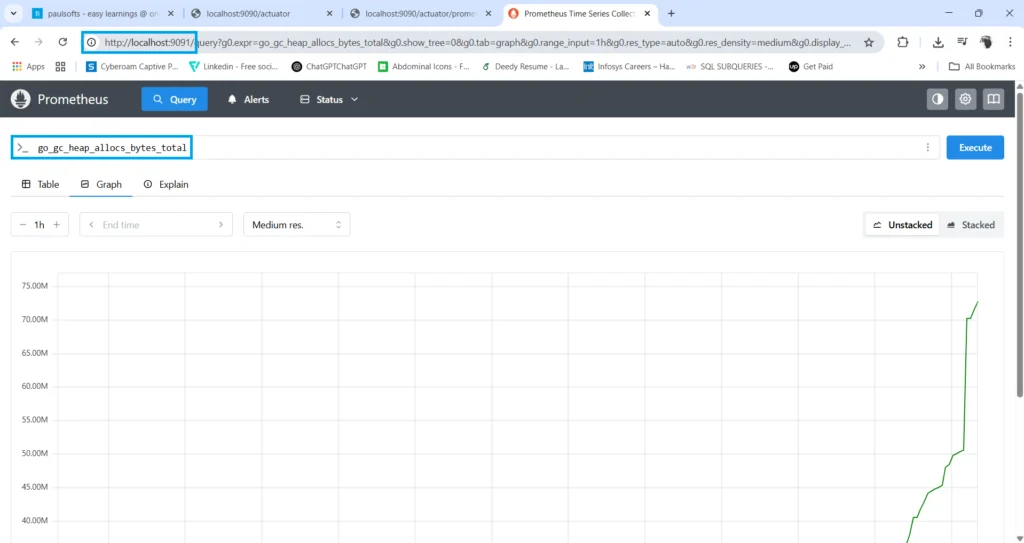The image size is (1024, 543).
Task: Open the Abdominal Icons bookmark
Action: pyautogui.click(x=424, y=67)
